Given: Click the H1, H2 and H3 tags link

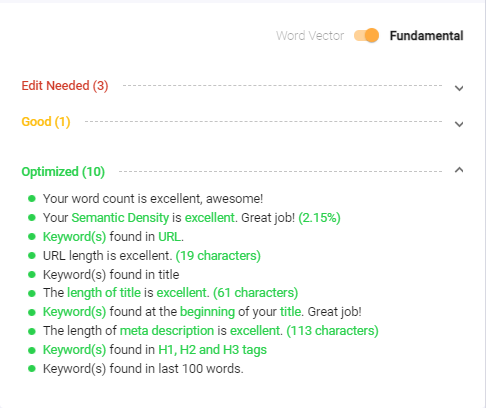Looking at the screenshot, I should (212, 350).
